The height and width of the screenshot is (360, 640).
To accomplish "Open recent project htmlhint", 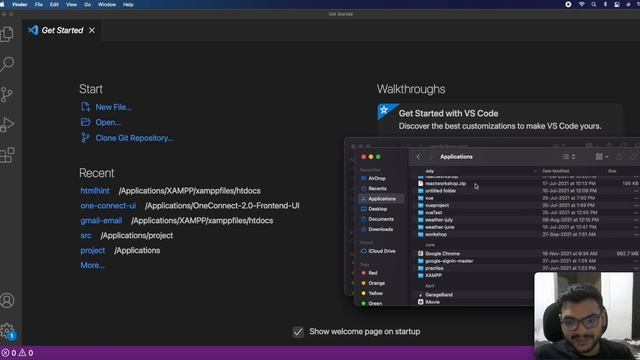I will tap(95, 191).
